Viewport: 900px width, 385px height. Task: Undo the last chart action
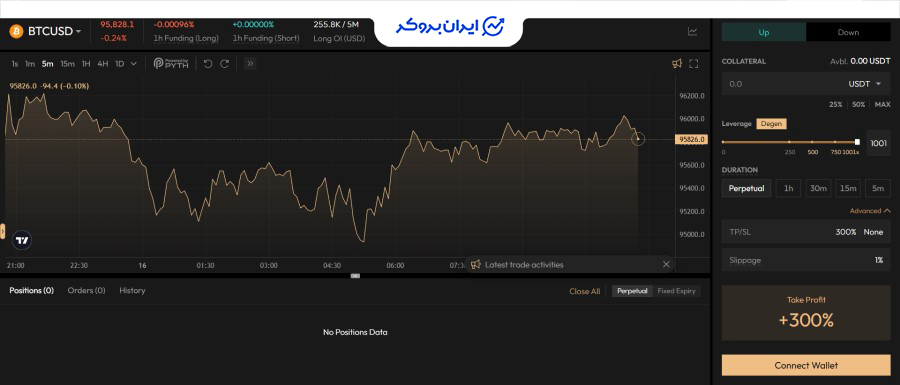[208, 64]
